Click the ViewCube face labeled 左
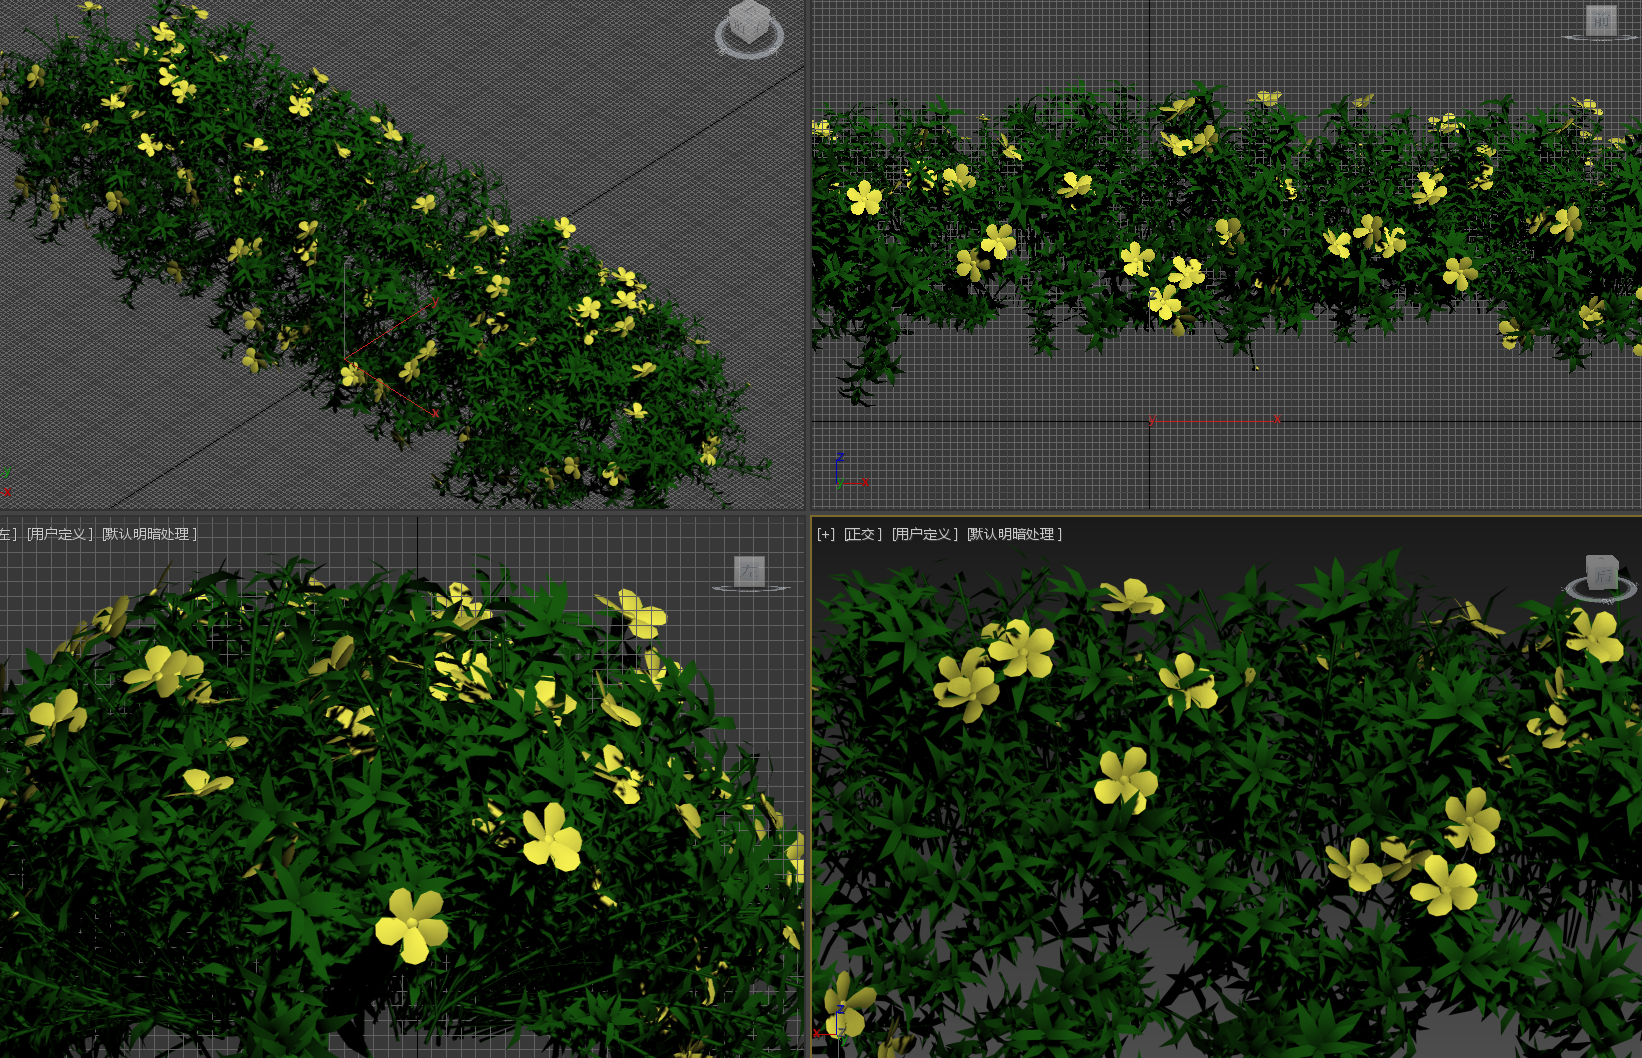1642x1058 pixels. 750,571
